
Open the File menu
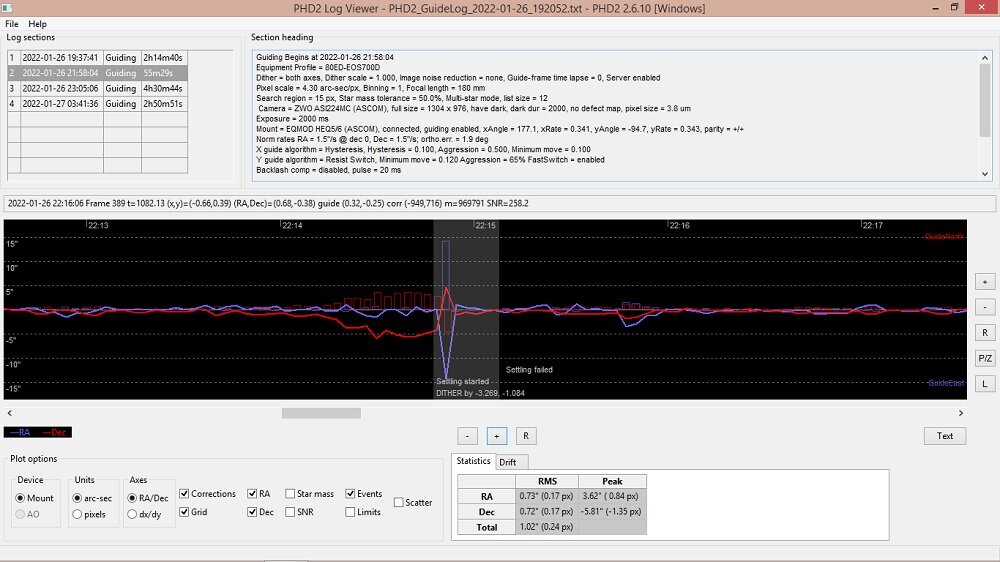coord(11,24)
